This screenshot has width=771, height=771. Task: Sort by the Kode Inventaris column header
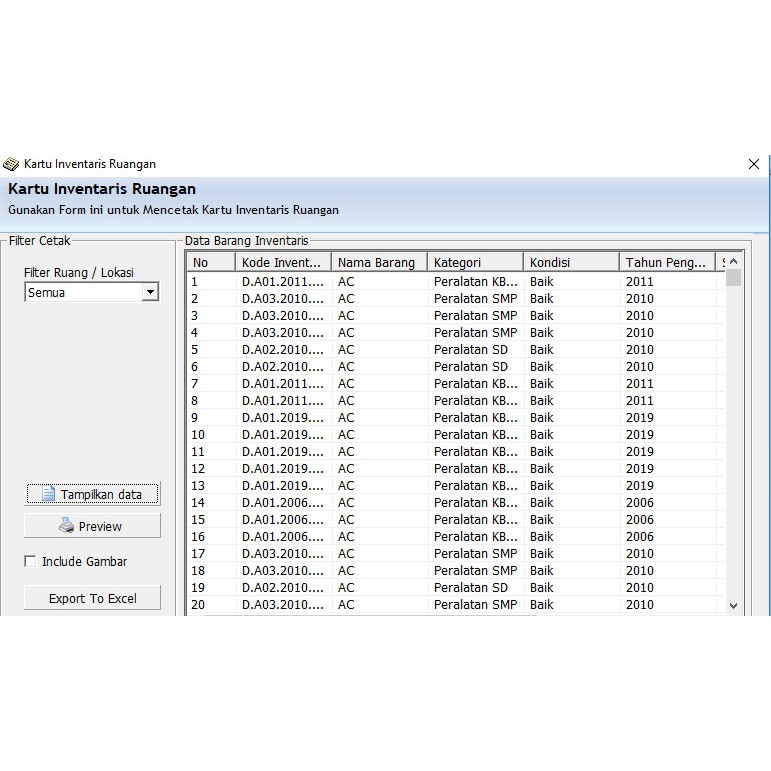(283, 262)
